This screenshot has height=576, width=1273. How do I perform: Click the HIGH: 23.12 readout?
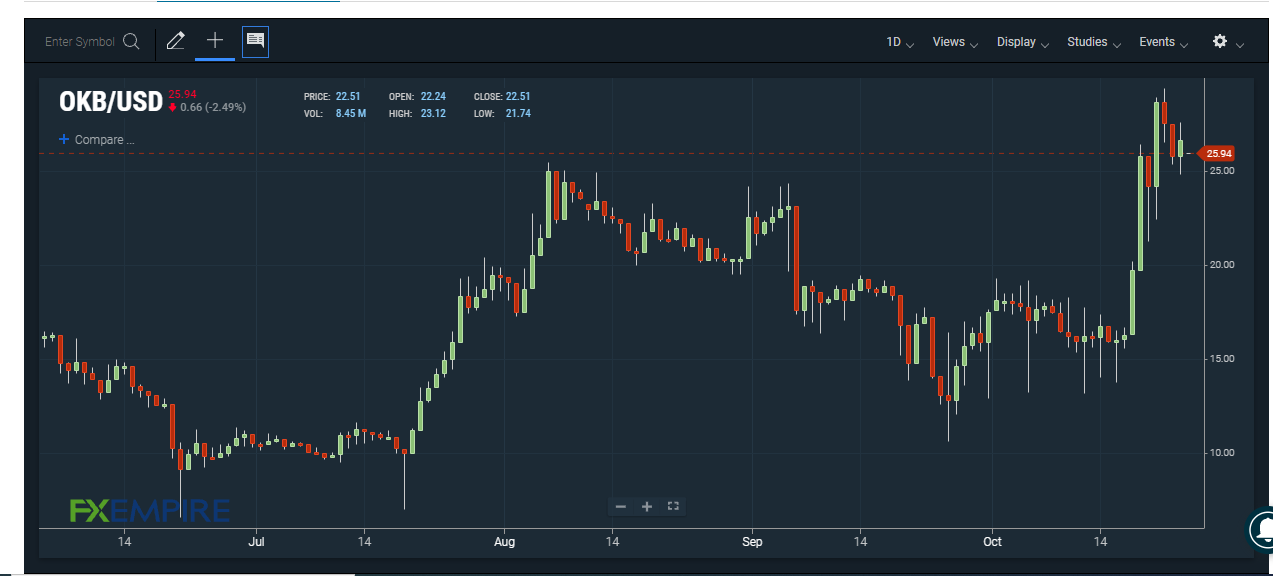[417, 114]
